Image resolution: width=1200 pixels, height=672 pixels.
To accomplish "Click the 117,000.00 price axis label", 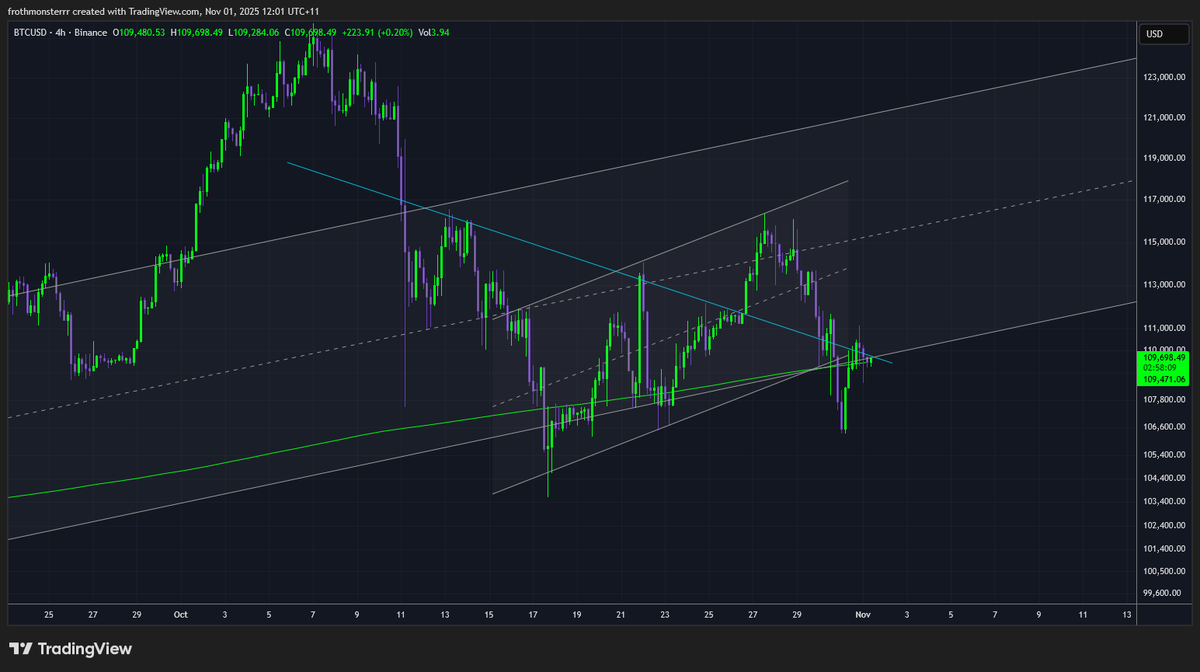I will [x=1166, y=200].
